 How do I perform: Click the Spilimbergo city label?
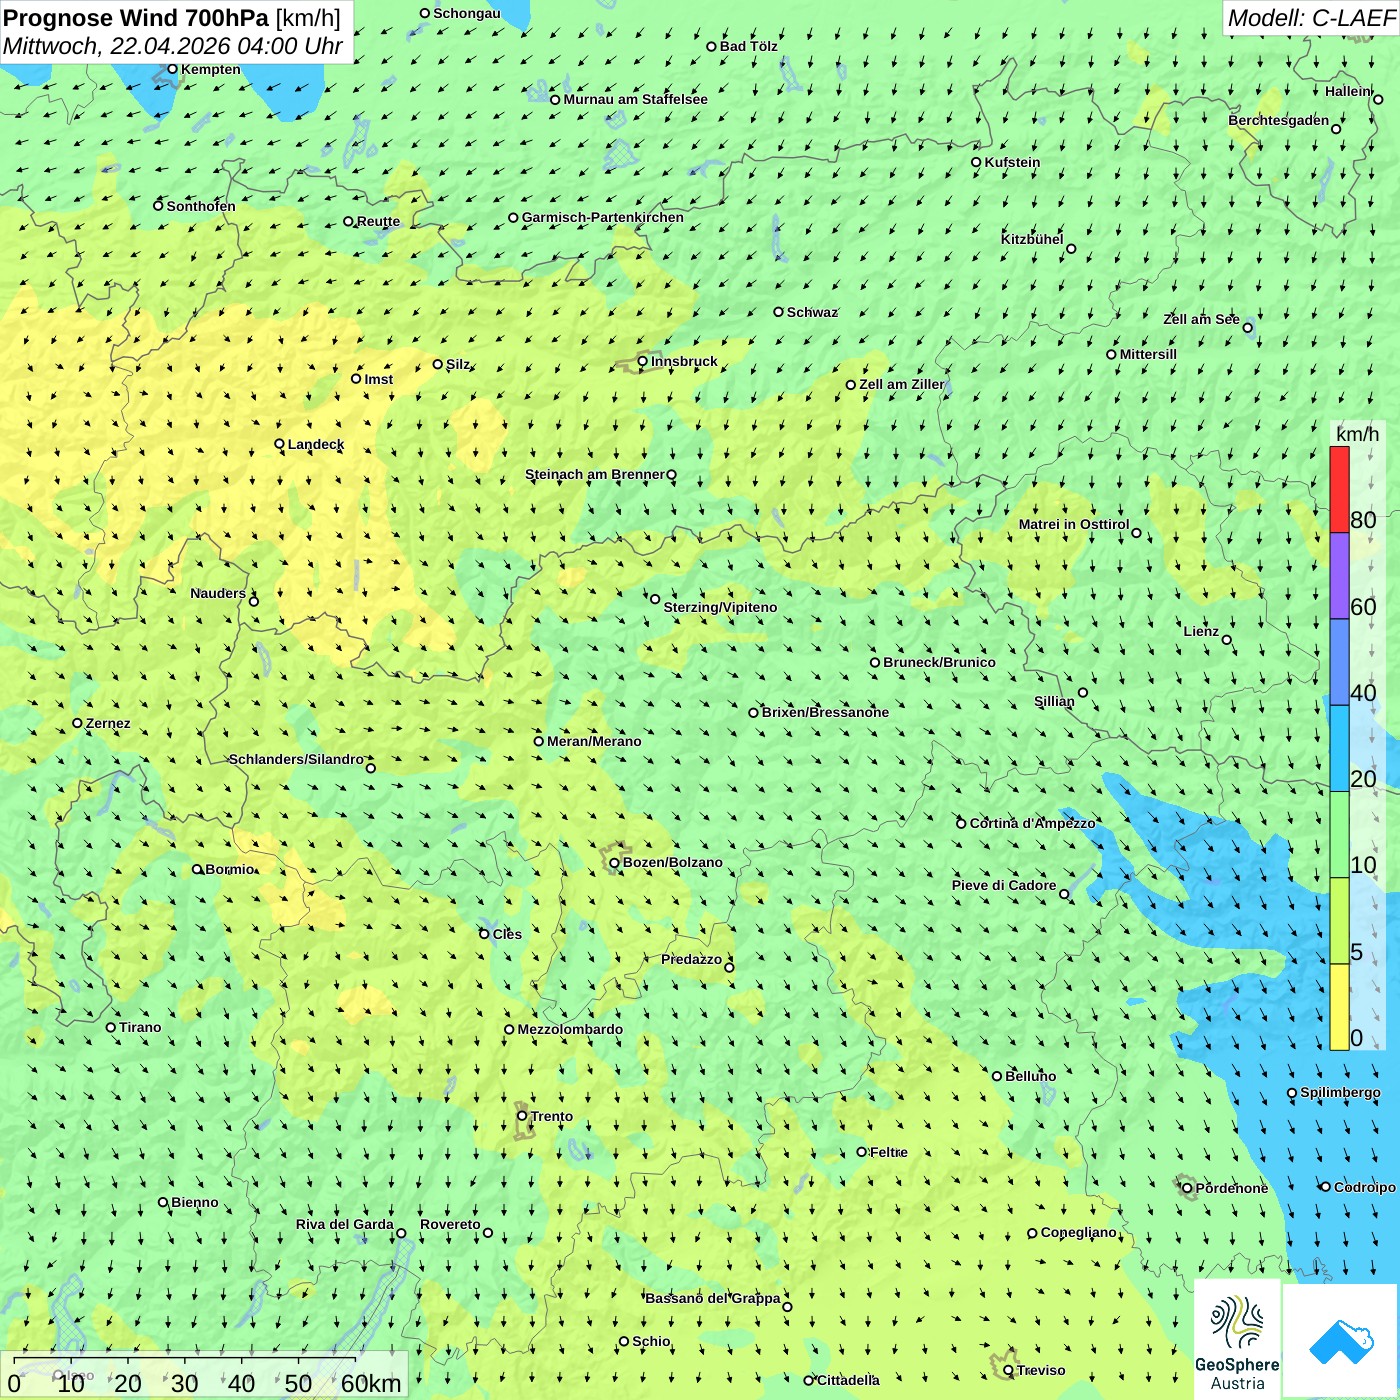click(x=1340, y=1092)
